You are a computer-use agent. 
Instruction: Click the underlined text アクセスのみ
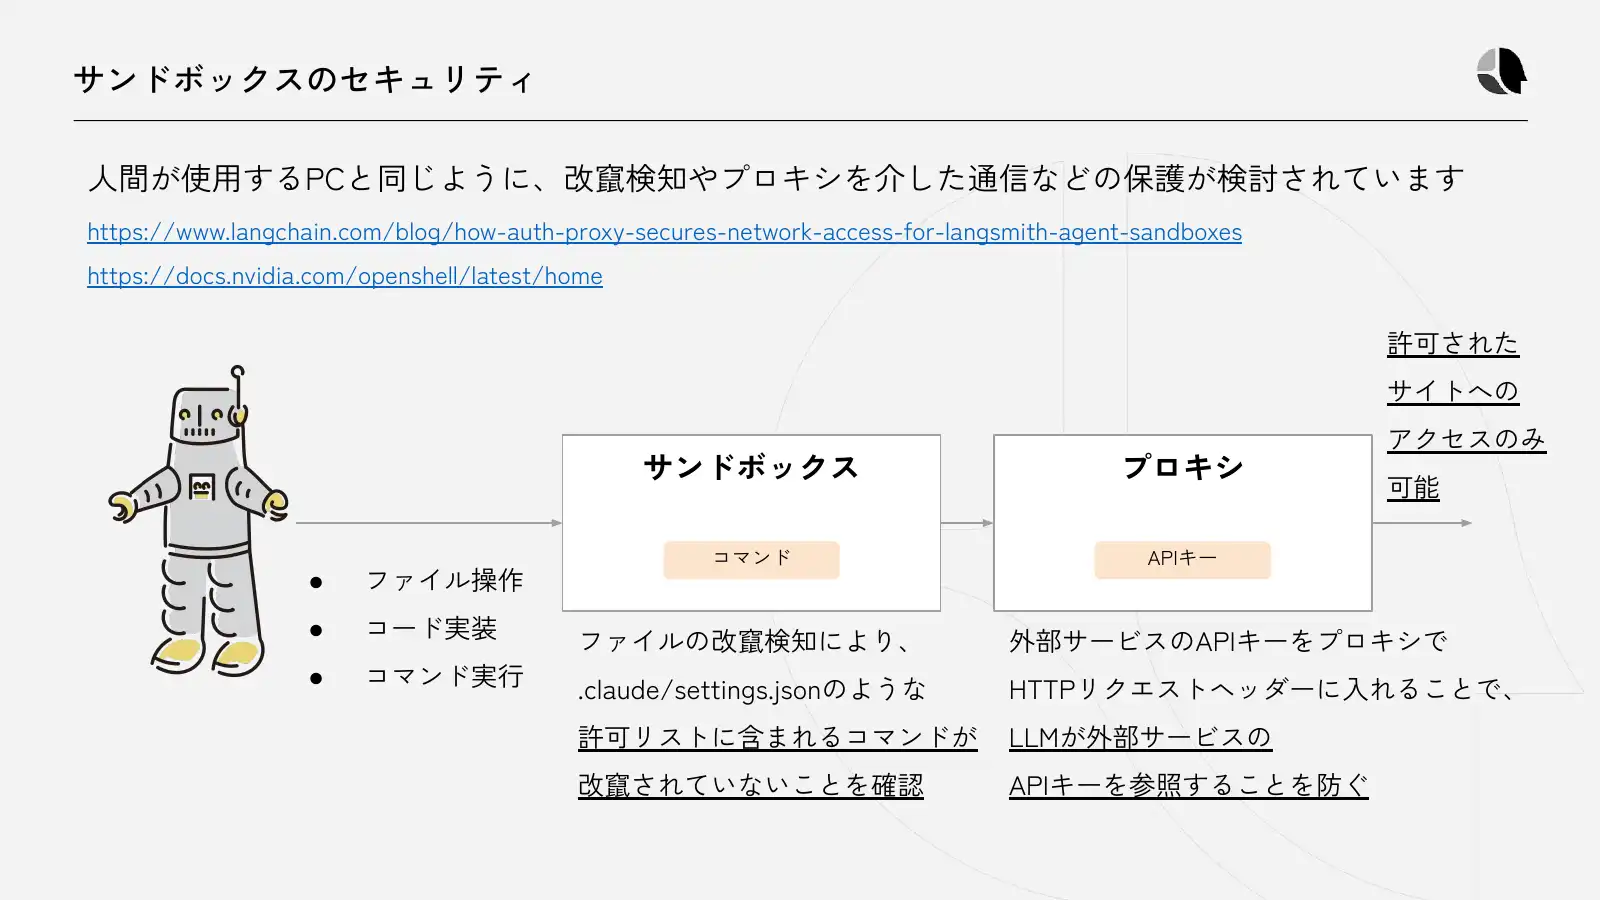1467,439
